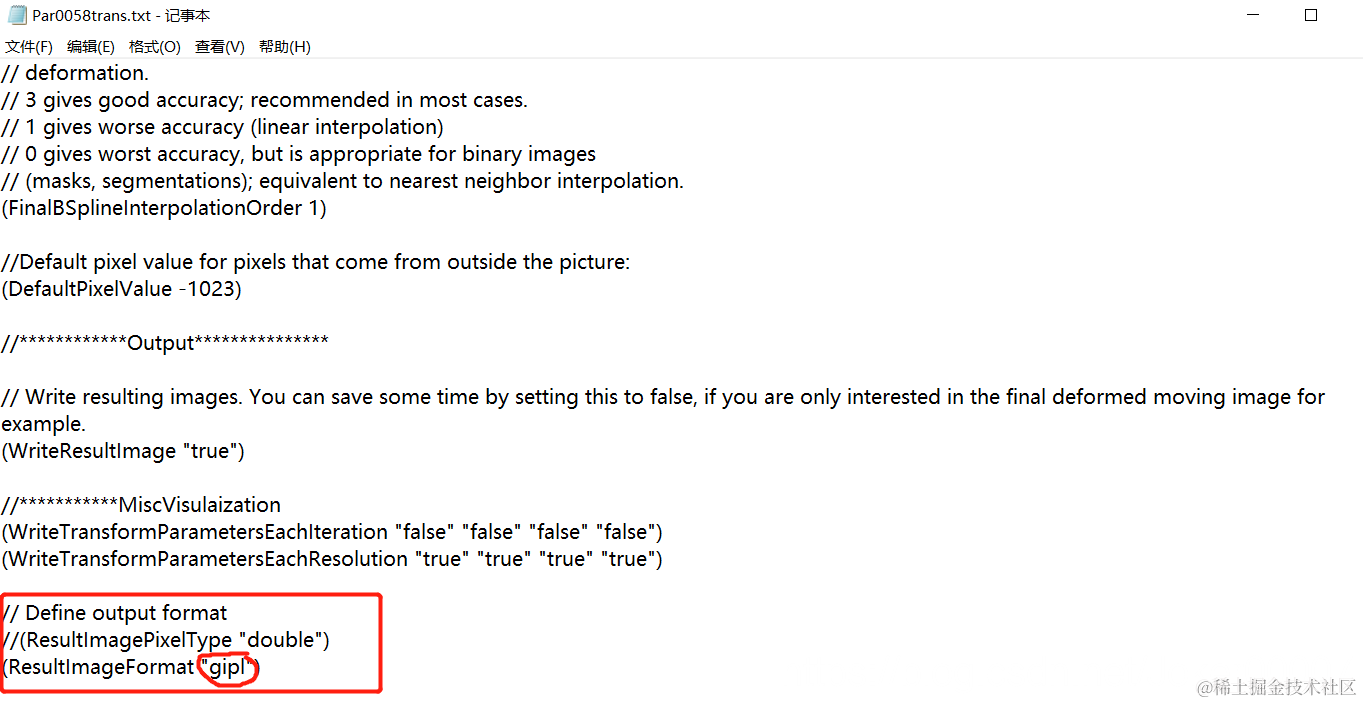Click the "// Define output format" comment
The height and width of the screenshot is (704, 1363).
click(115, 613)
